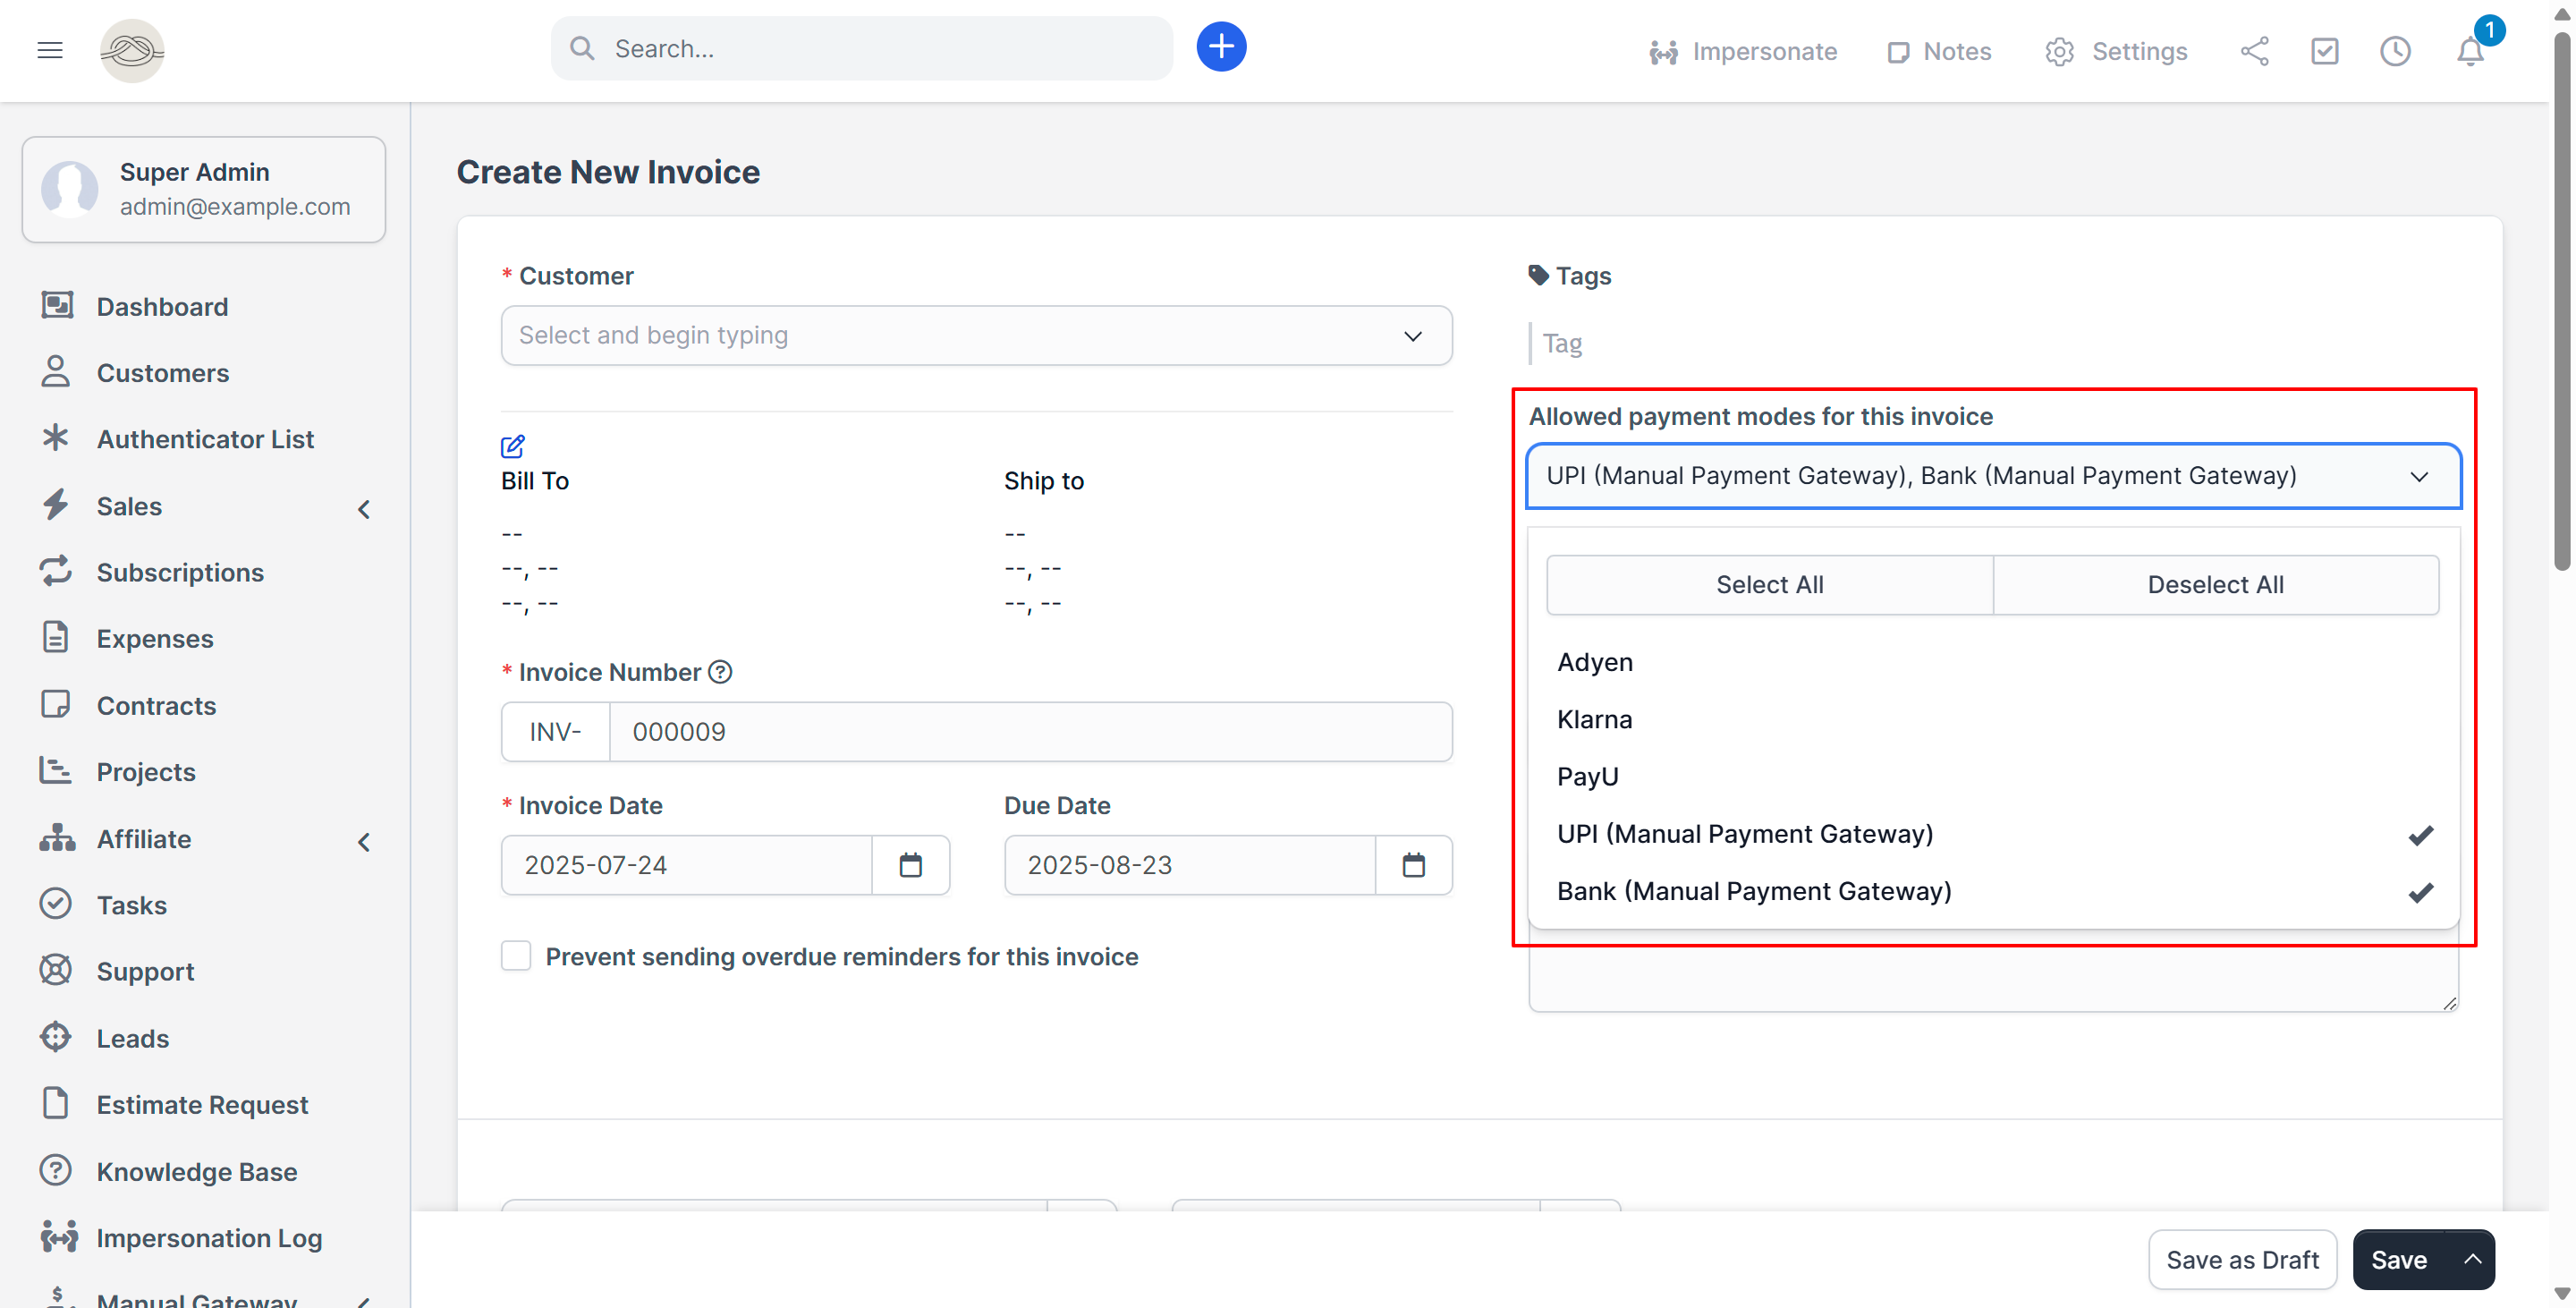Open the clock timesheet icon
Viewport: 2576px width, 1308px height.
(x=2395, y=51)
